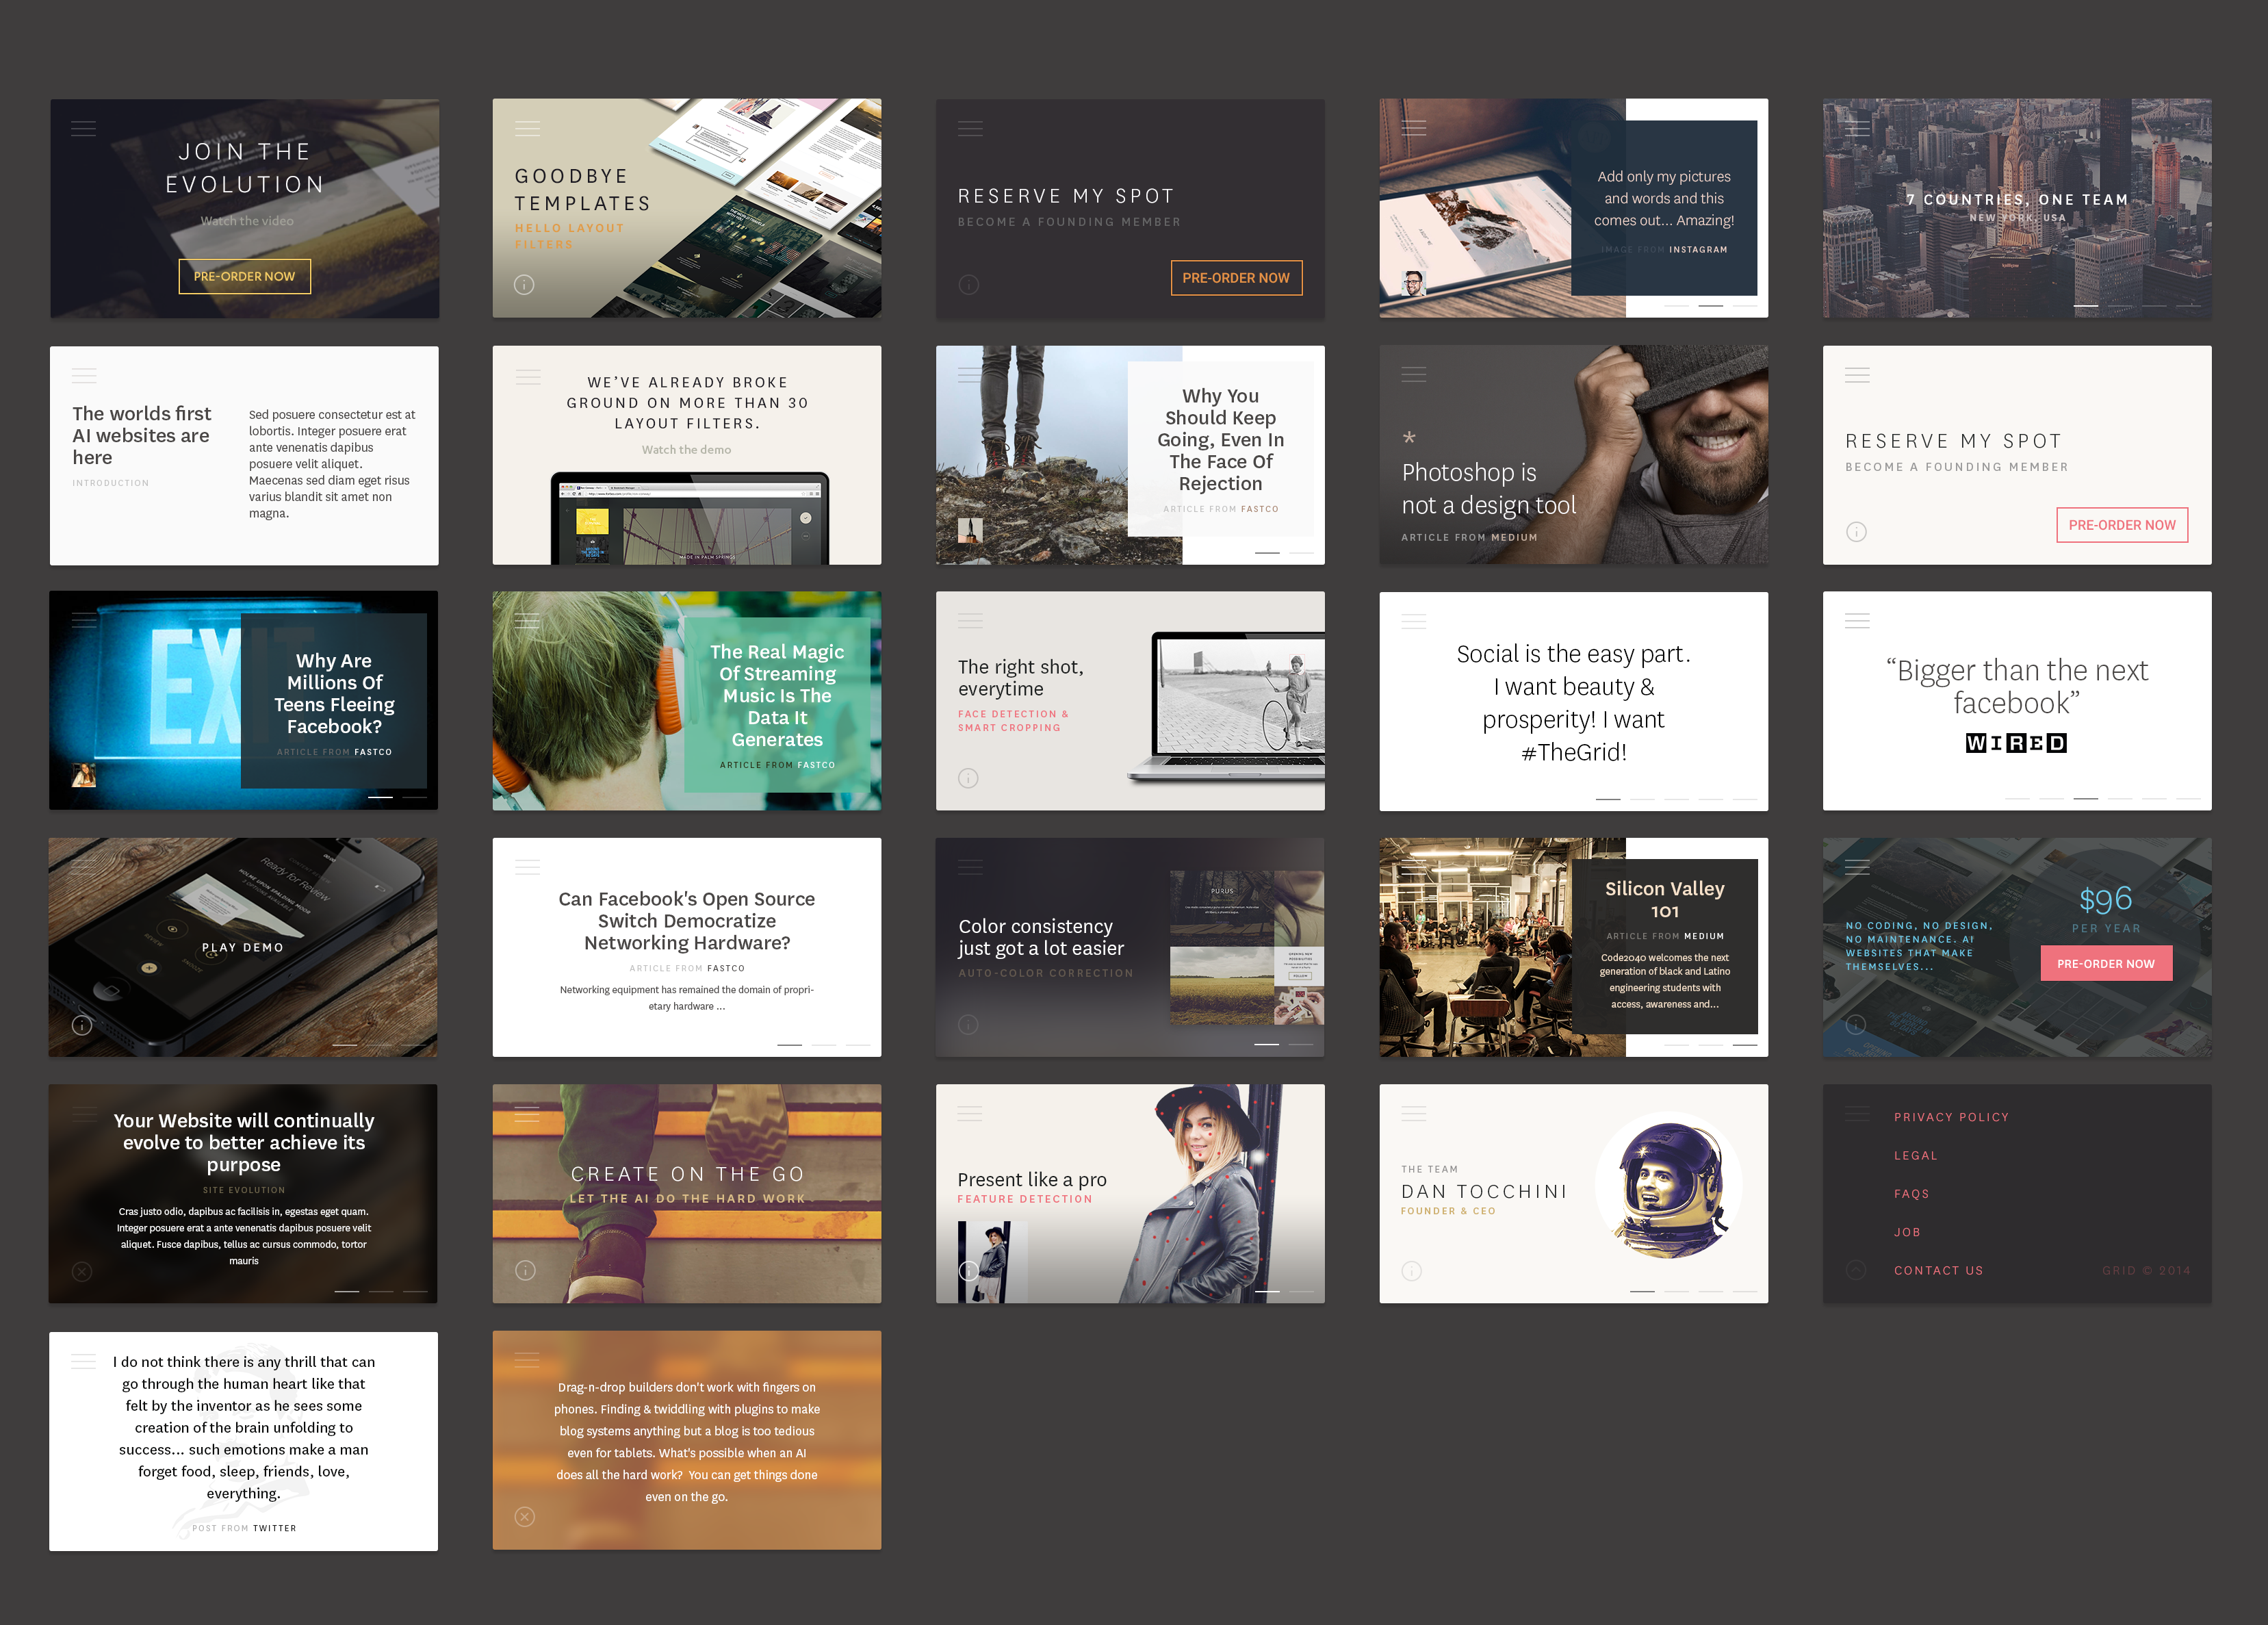Viewport: 2268px width, 1625px height.
Task: Select the FAQs footer menu item
Action: coord(1911,1194)
